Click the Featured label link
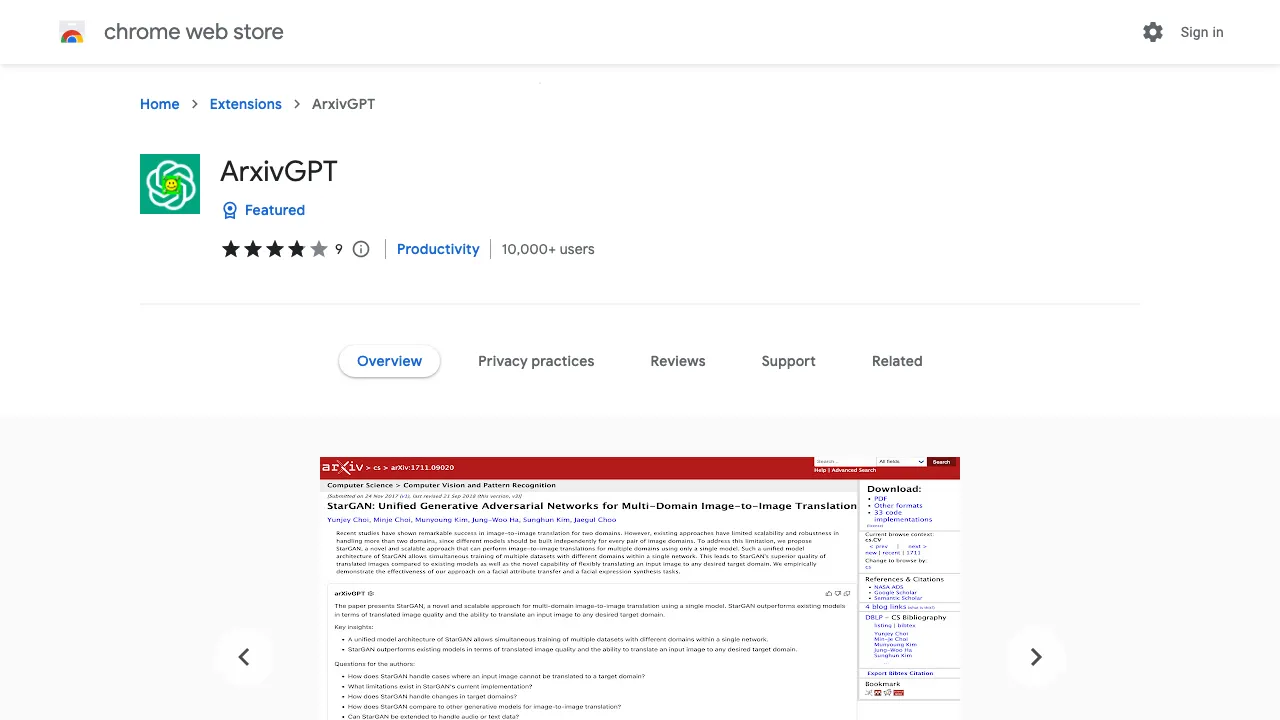The width and height of the screenshot is (1280, 720). point(275,210)
